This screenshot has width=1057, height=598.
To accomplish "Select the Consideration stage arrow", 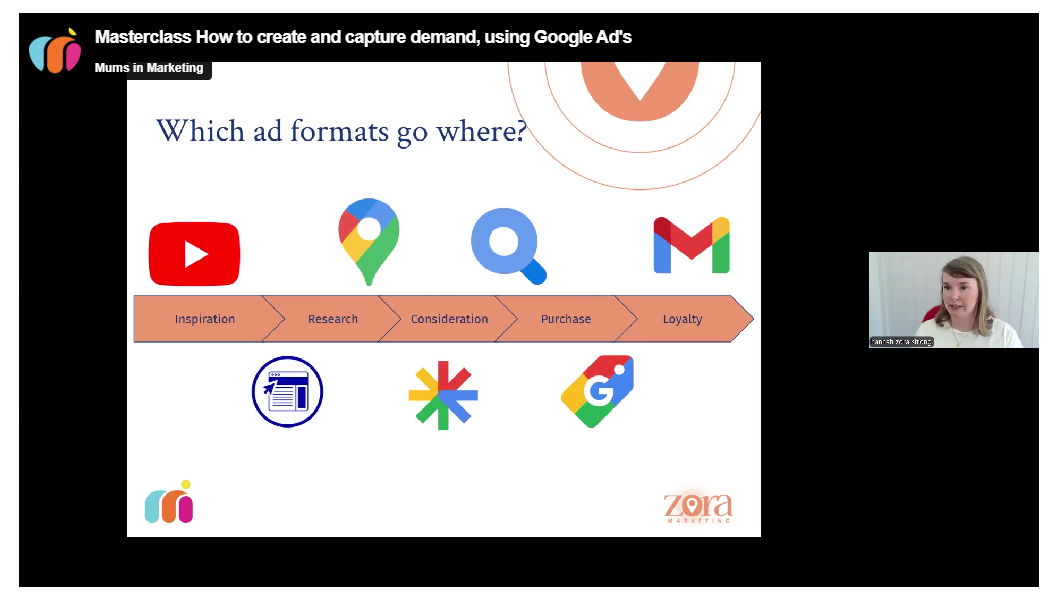I will point(449,319).
